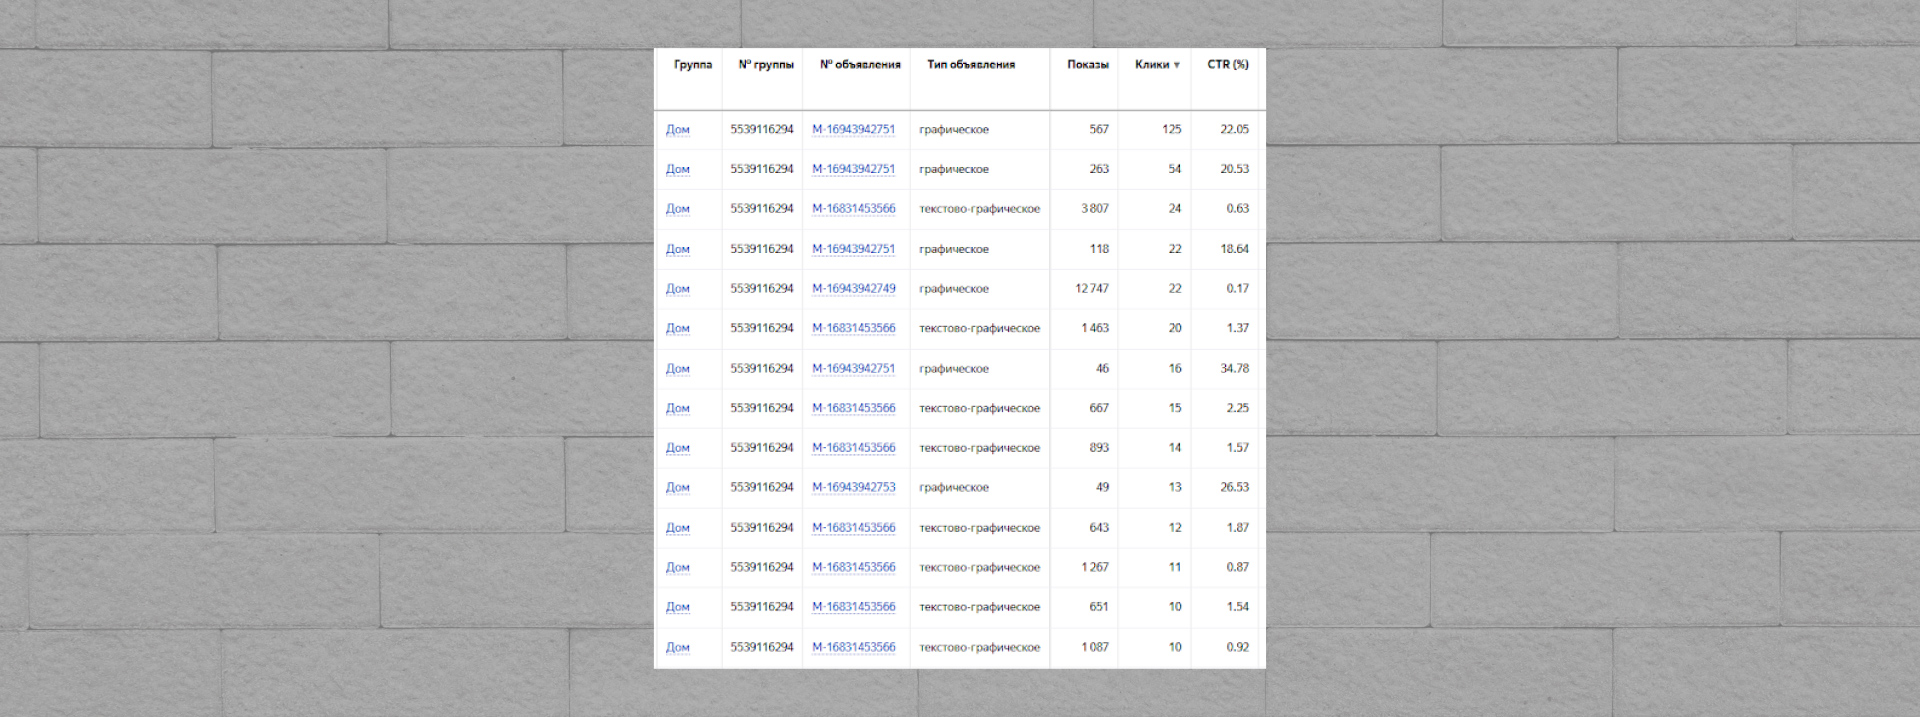This screenshot has width=1920, height=717.
Task: Open M-16943942751 link in row with 567 impressions
Action: [853, 130]
